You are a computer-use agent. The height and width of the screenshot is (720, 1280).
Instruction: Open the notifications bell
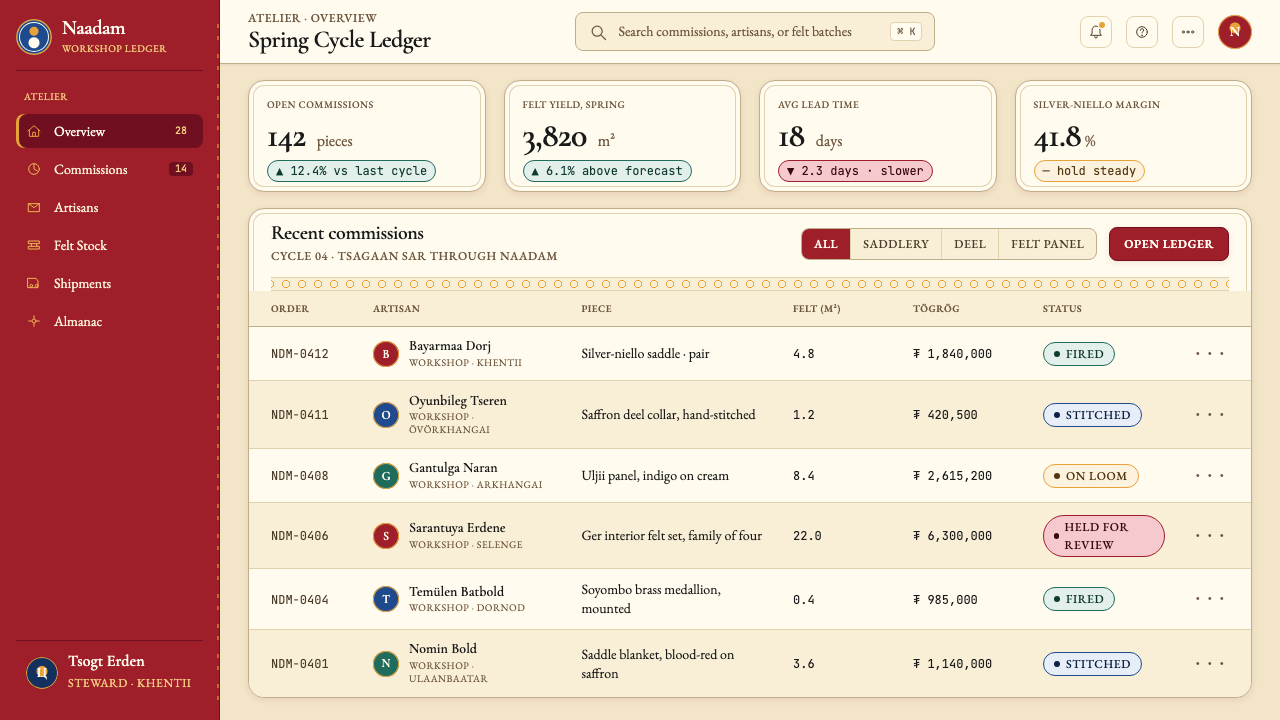coord(1096,32)
